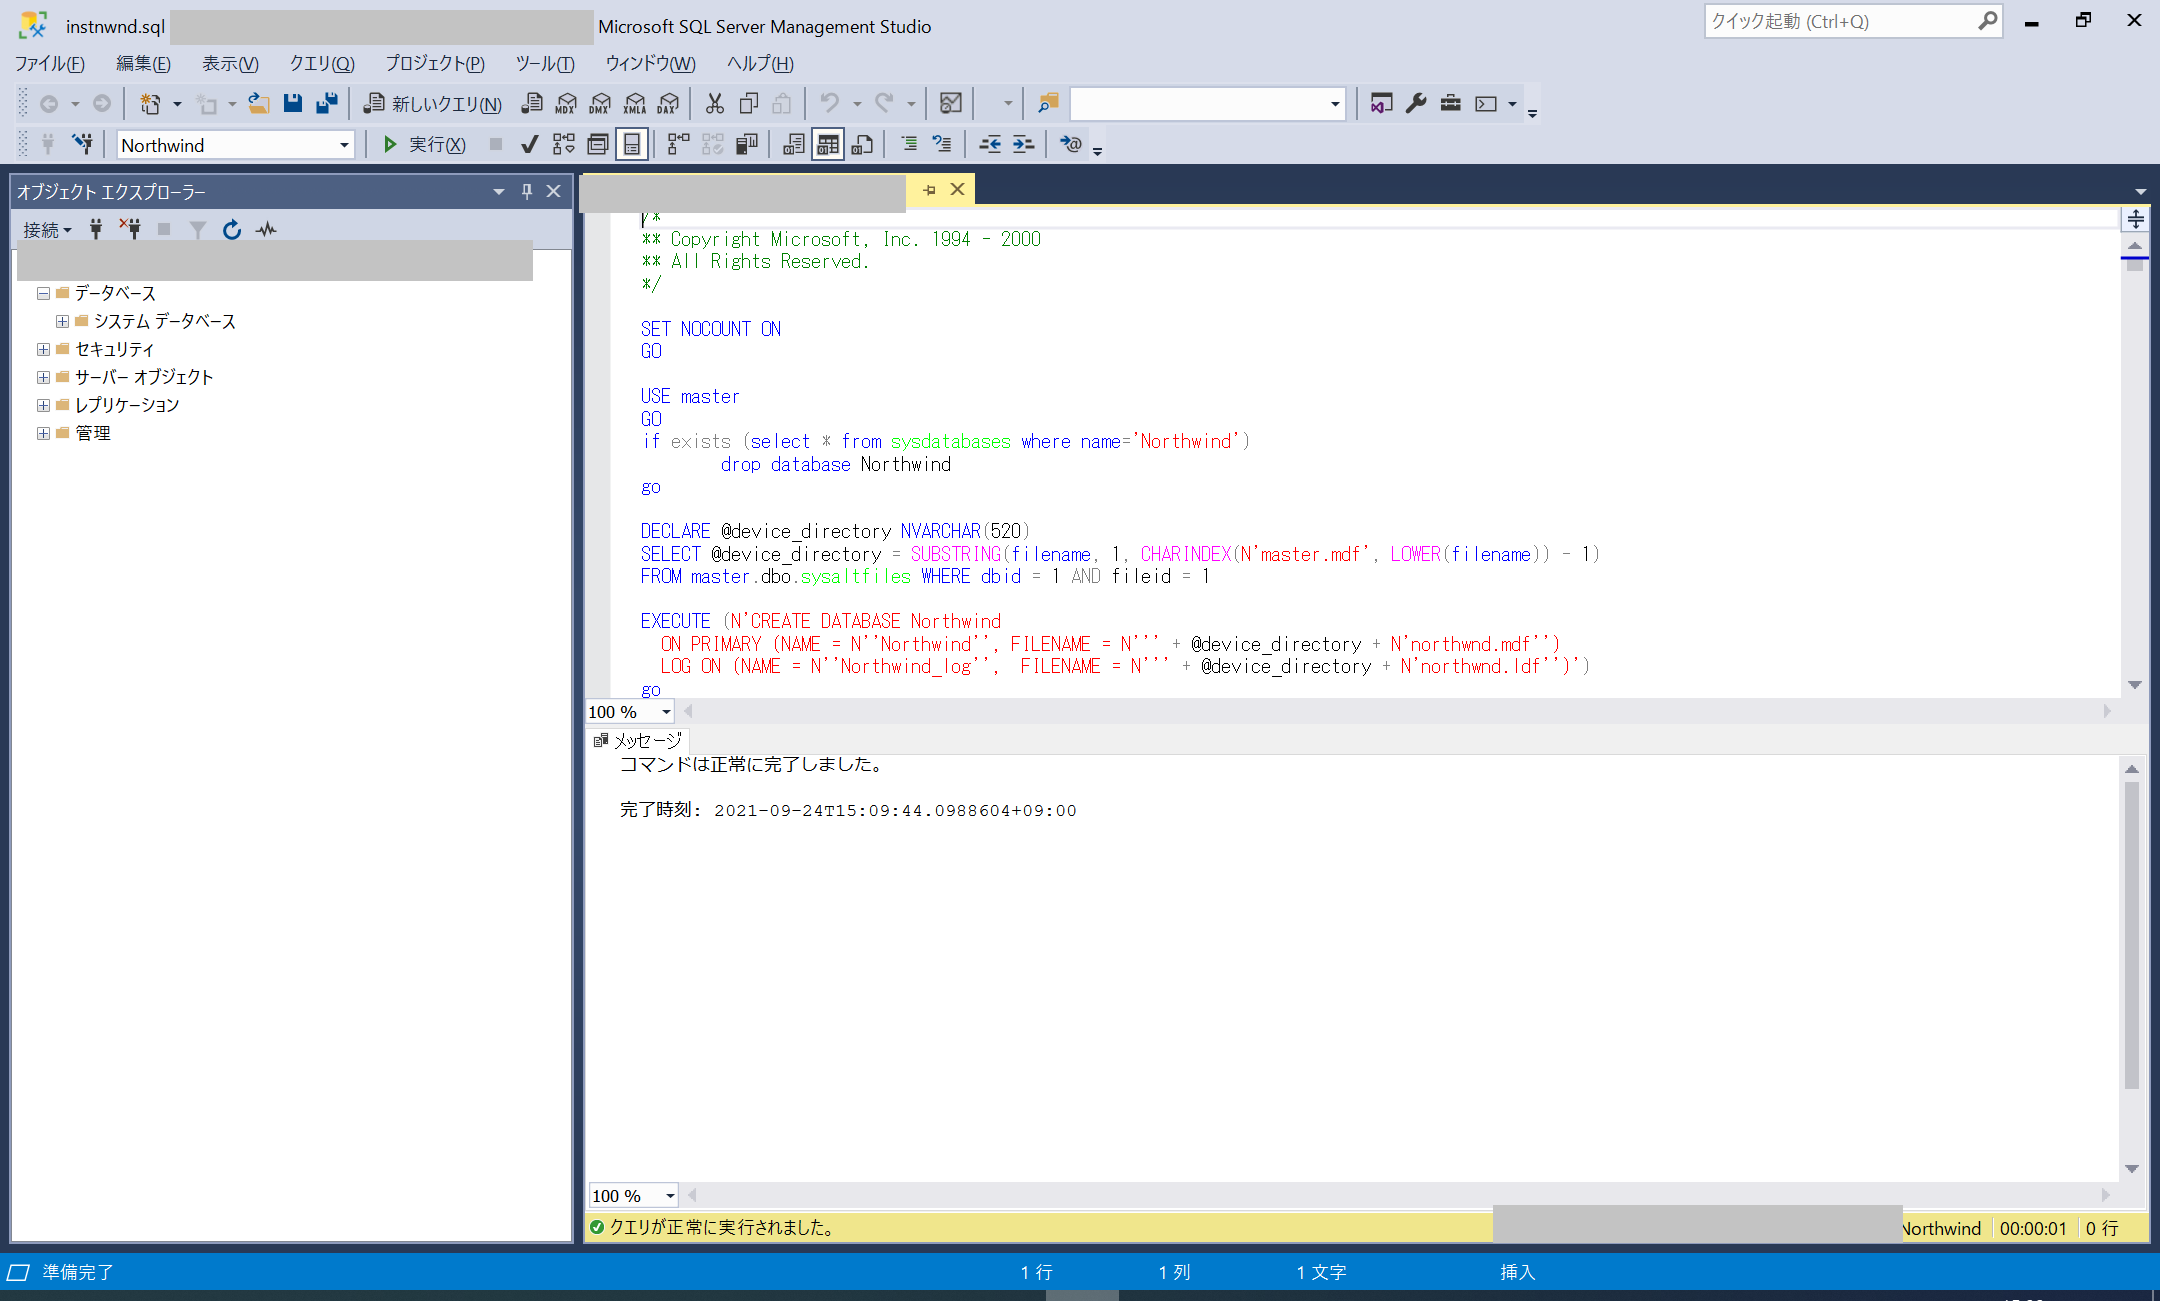Close the instnwnd.sql query tab
The height and width of the screenshot is (1301, 2160).
pyautogui.click(x=957, y=189)
